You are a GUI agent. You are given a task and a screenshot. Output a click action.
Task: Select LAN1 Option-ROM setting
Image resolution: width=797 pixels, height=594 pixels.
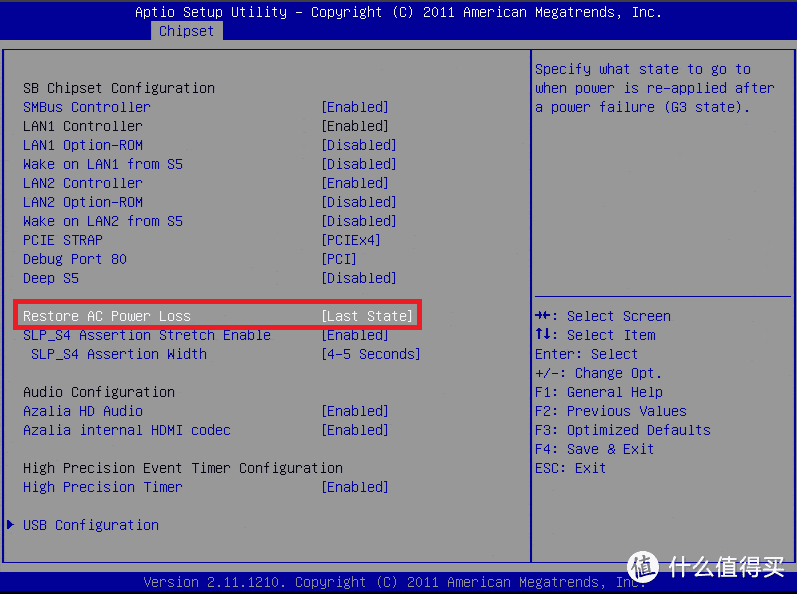coord(83,145)
